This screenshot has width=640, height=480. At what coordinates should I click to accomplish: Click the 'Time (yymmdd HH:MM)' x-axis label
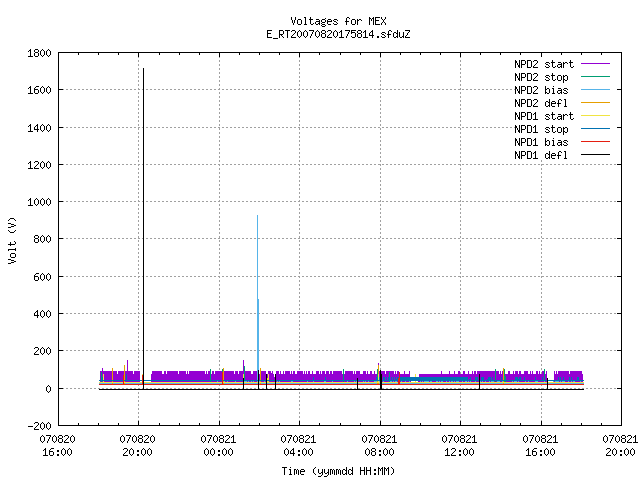tap(338, 471)
